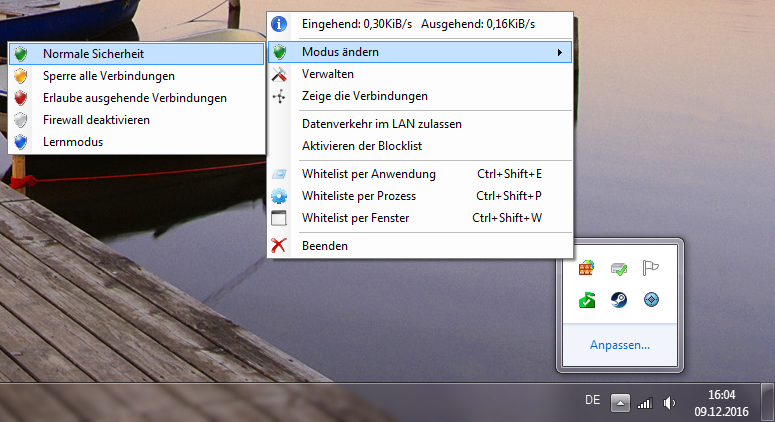Click the red X exit icon

[x=279, y=245]
